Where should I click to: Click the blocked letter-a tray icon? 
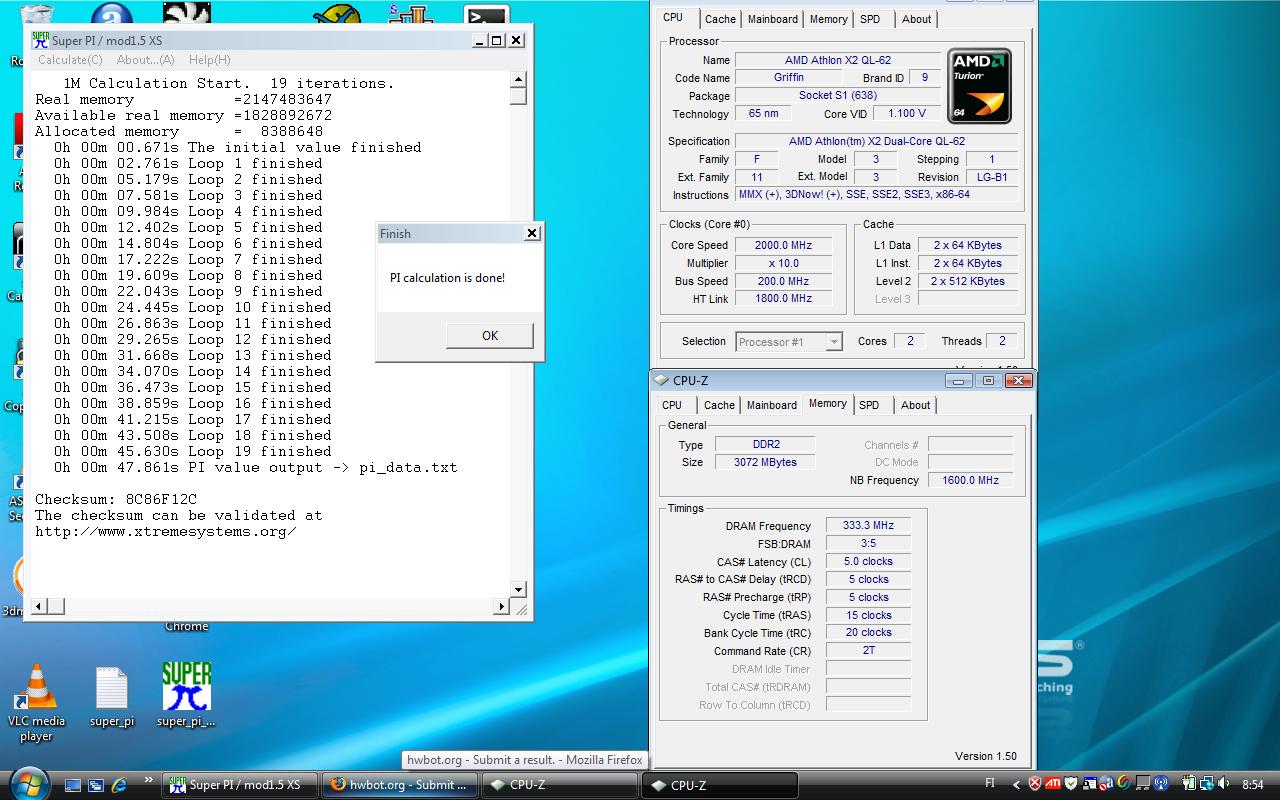(x=1107, y=783)
